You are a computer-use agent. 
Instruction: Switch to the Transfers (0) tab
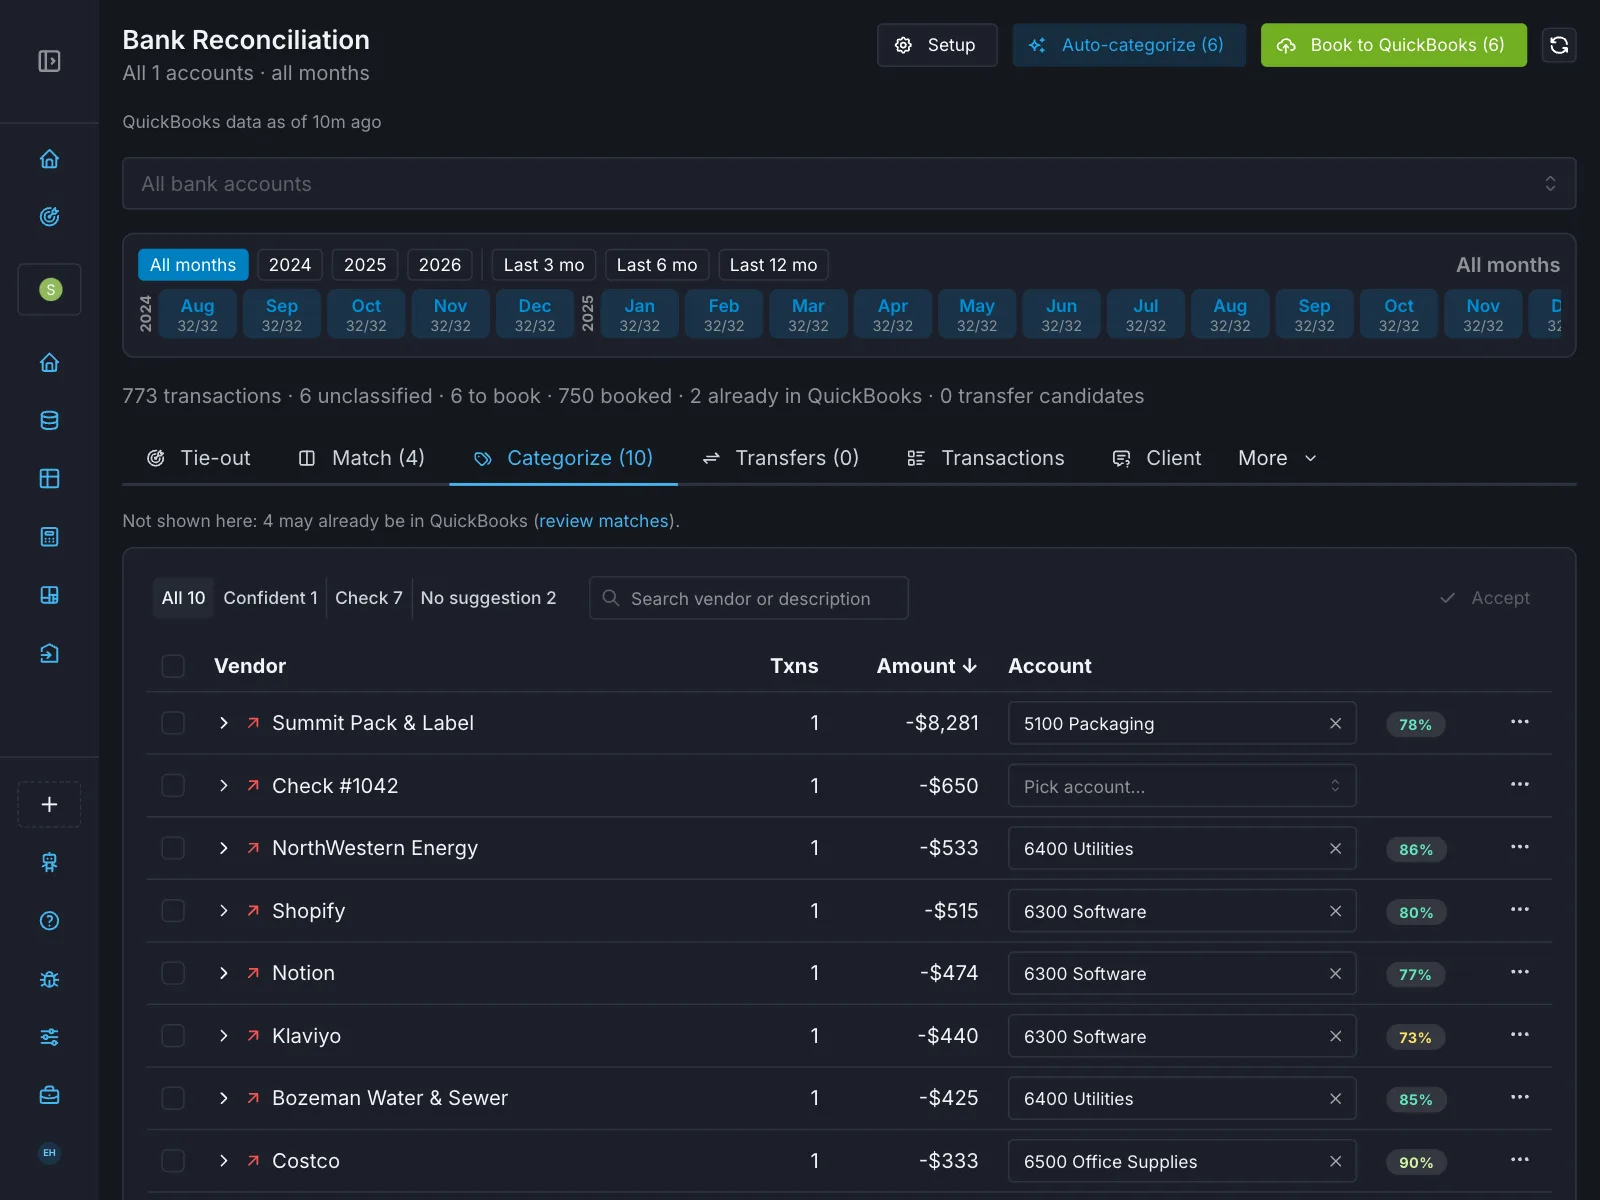(781, 458)
